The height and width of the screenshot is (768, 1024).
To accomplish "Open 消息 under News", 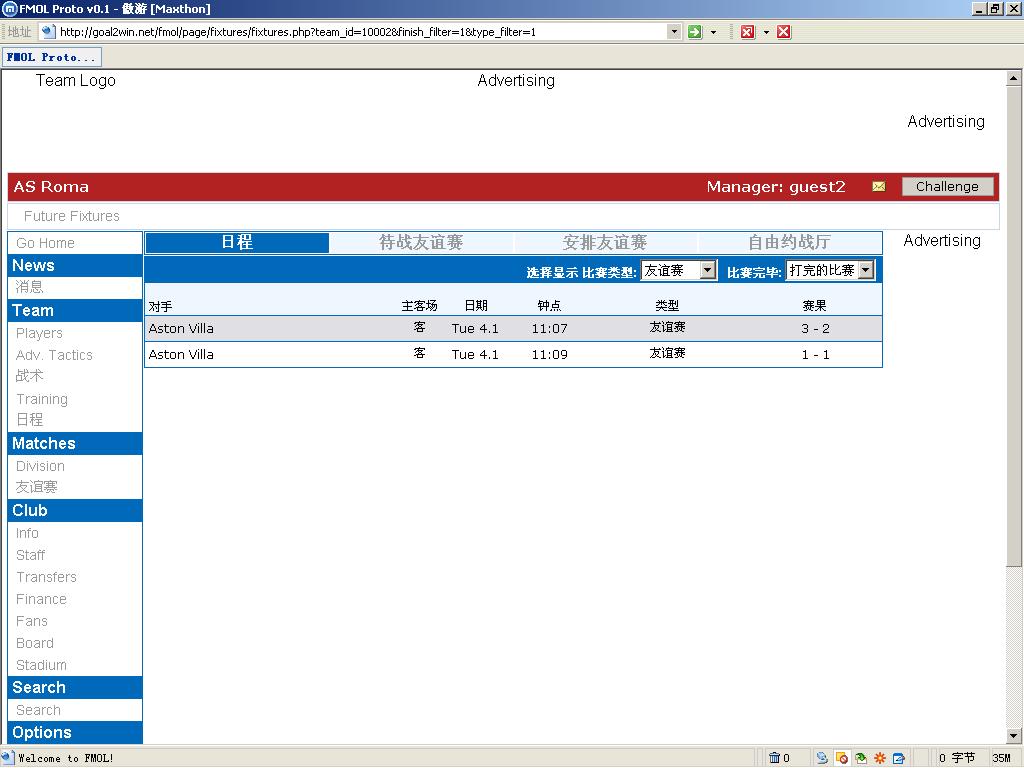I will [x=29, y=287].
